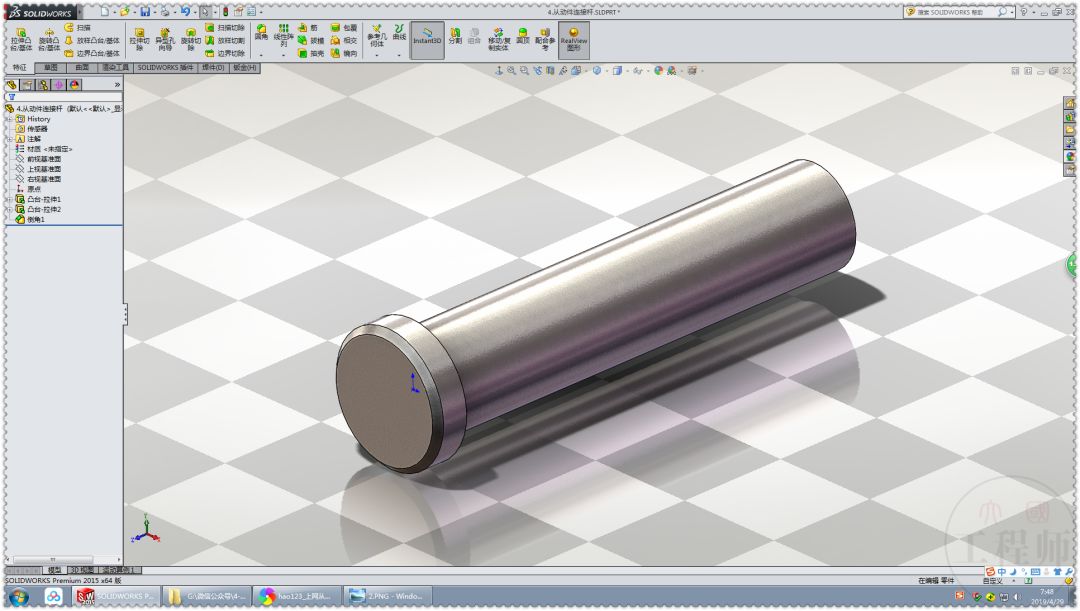
Task: Expand the History folder
Action: tap(9, 119)
